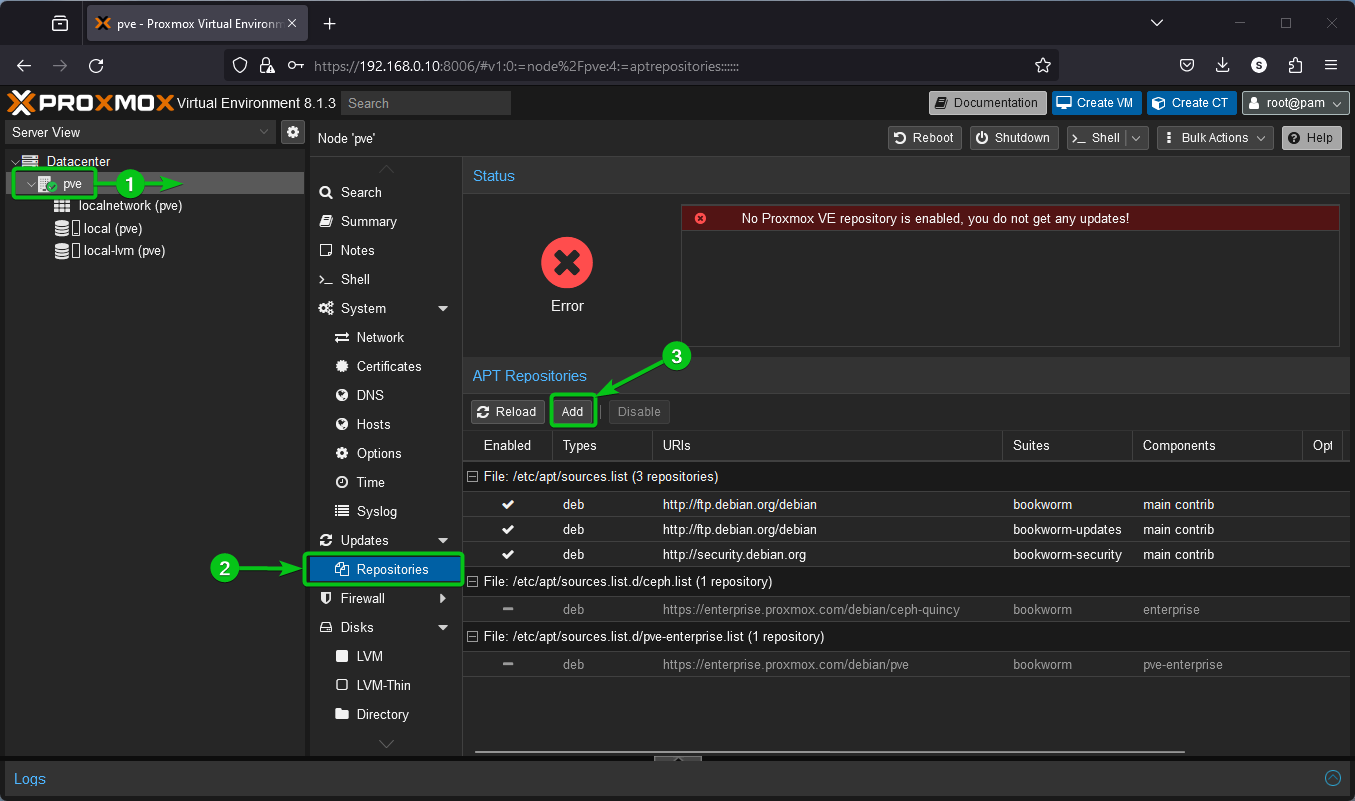Collapse the Disks menu section
Screen dimensions: 1355x801
pyautogui.click(x=443, y=628)
